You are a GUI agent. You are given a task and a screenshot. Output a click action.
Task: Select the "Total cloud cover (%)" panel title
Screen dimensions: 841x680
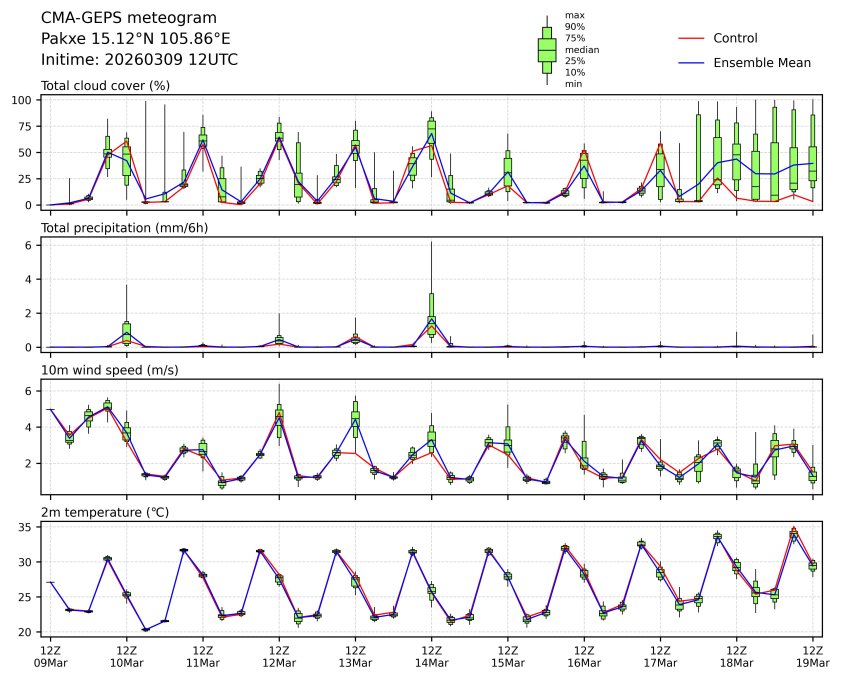(x=105, y=86)
